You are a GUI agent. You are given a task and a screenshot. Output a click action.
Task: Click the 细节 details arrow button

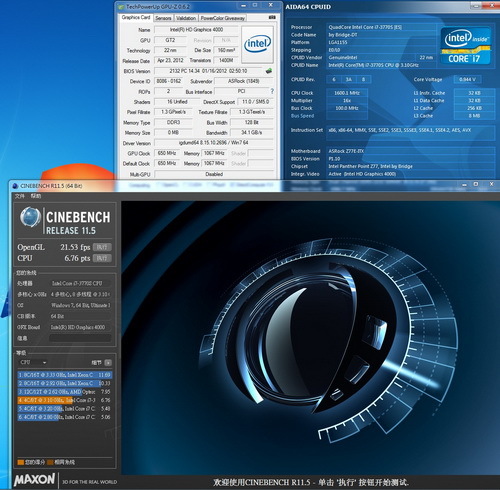click(108, 362)
